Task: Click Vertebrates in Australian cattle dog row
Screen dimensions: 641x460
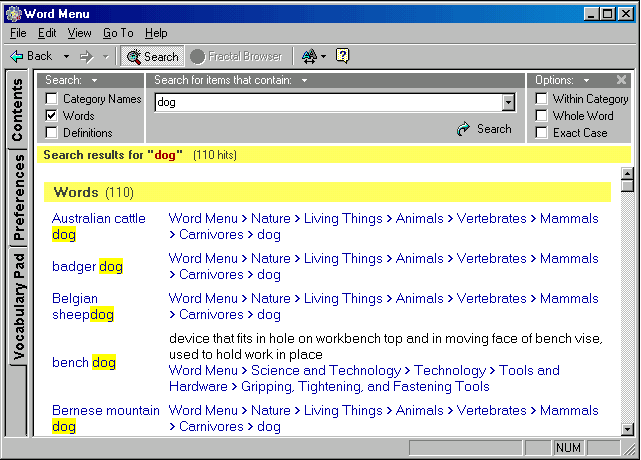Action: [x=491, y=218]
